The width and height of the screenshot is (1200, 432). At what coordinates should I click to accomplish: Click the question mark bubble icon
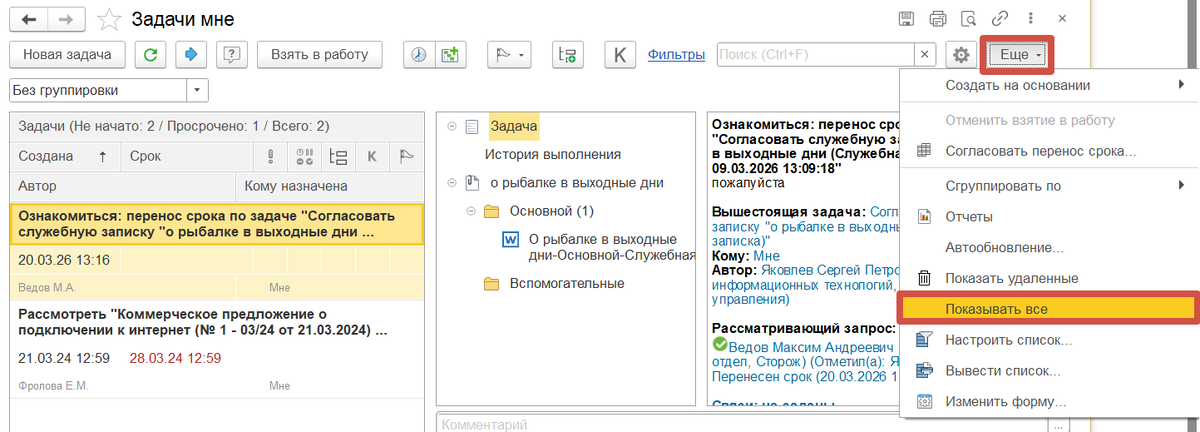click(232, 54)
